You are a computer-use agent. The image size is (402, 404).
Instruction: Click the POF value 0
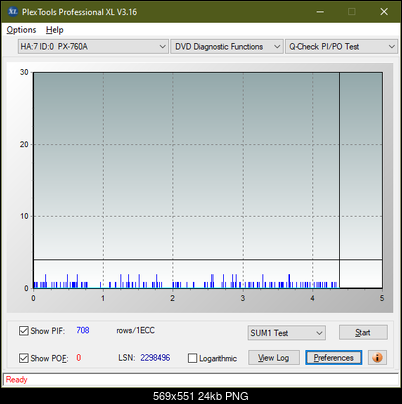pyautogui.click(x=79, y=358)
